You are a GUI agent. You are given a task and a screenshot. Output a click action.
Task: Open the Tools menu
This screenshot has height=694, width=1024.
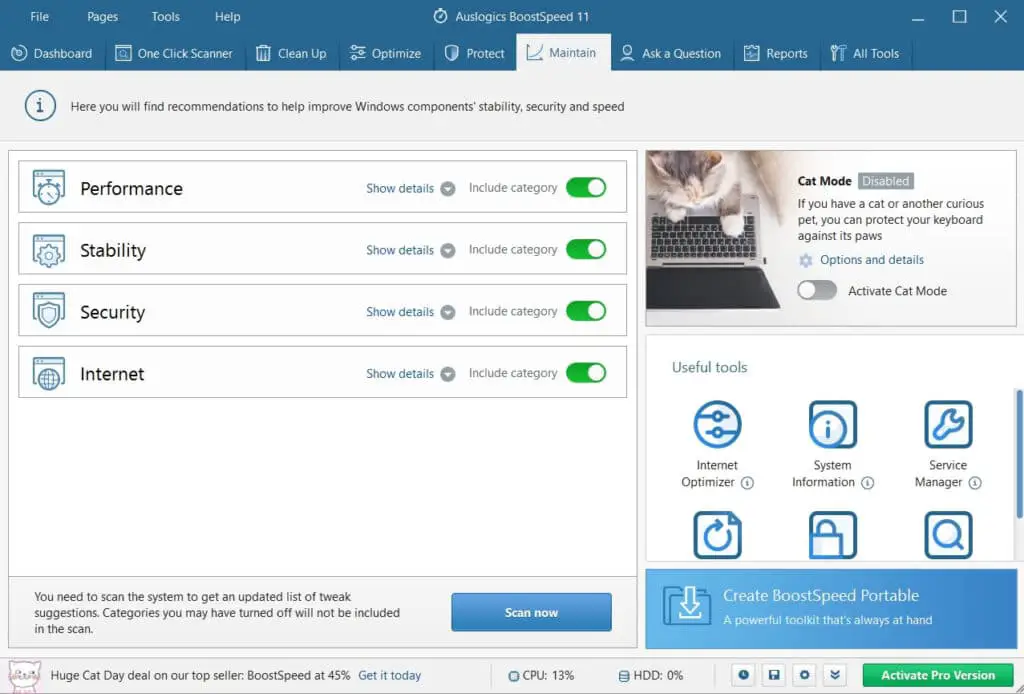point(165,16)
